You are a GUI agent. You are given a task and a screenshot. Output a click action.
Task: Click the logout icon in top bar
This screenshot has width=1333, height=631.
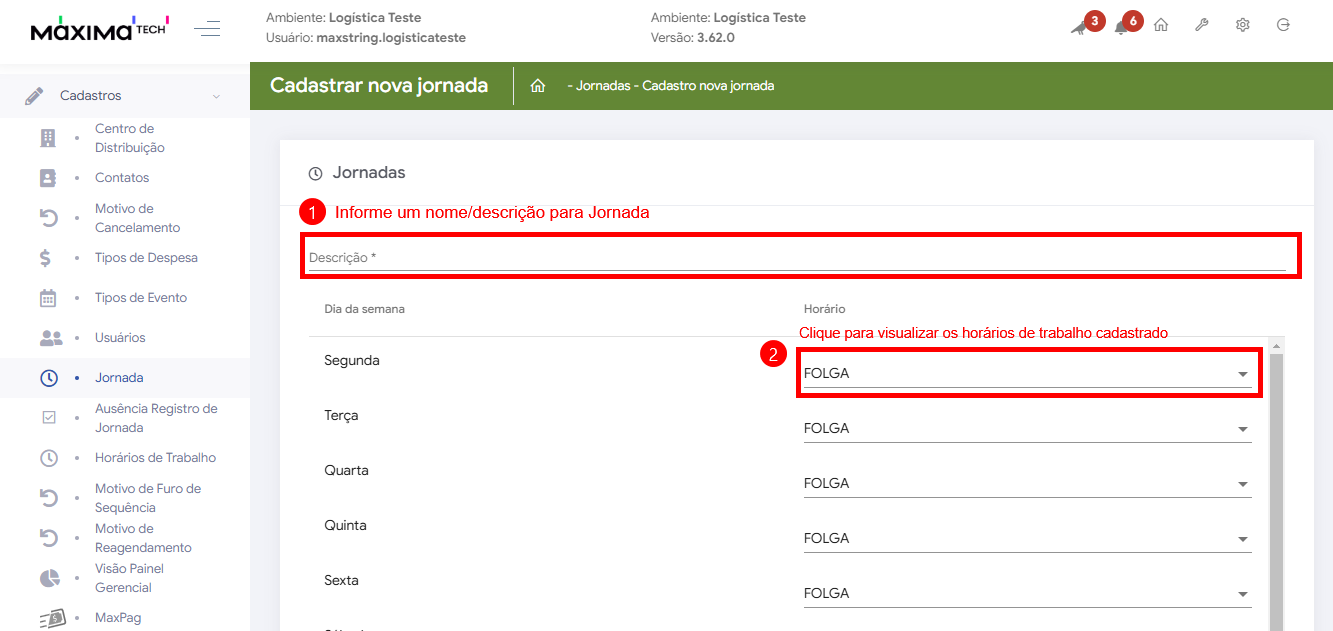tap(1283, 25)
